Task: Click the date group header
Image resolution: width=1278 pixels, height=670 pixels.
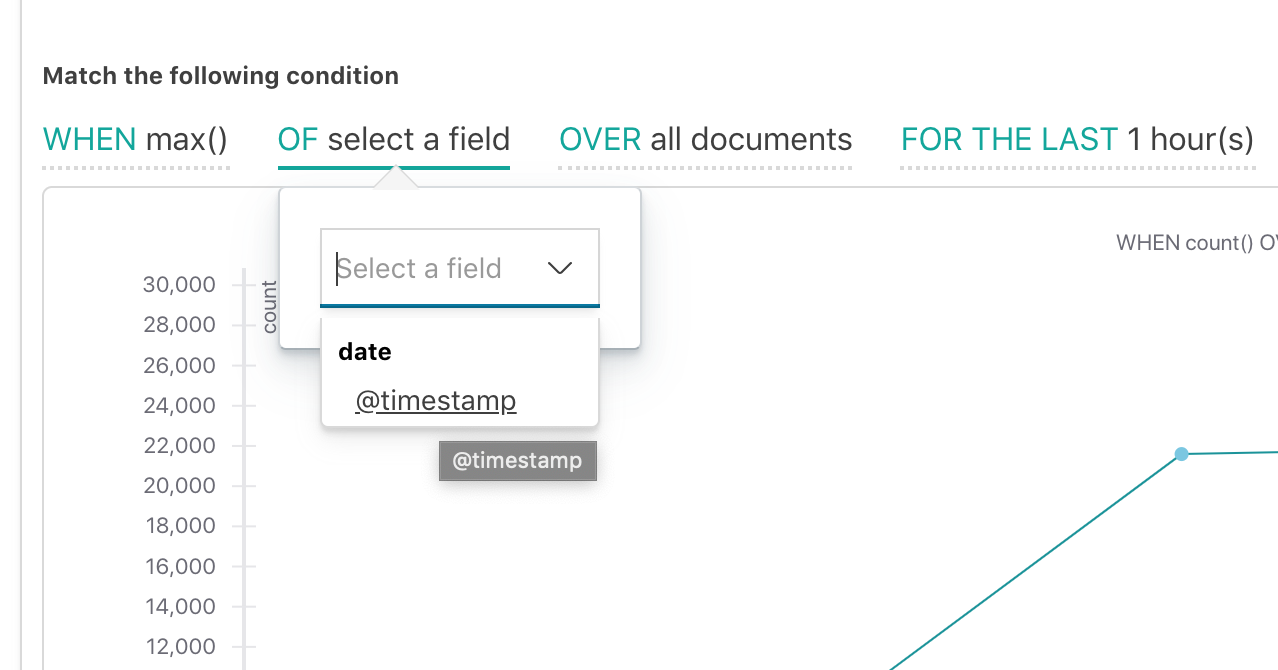Action: point(364,351)
